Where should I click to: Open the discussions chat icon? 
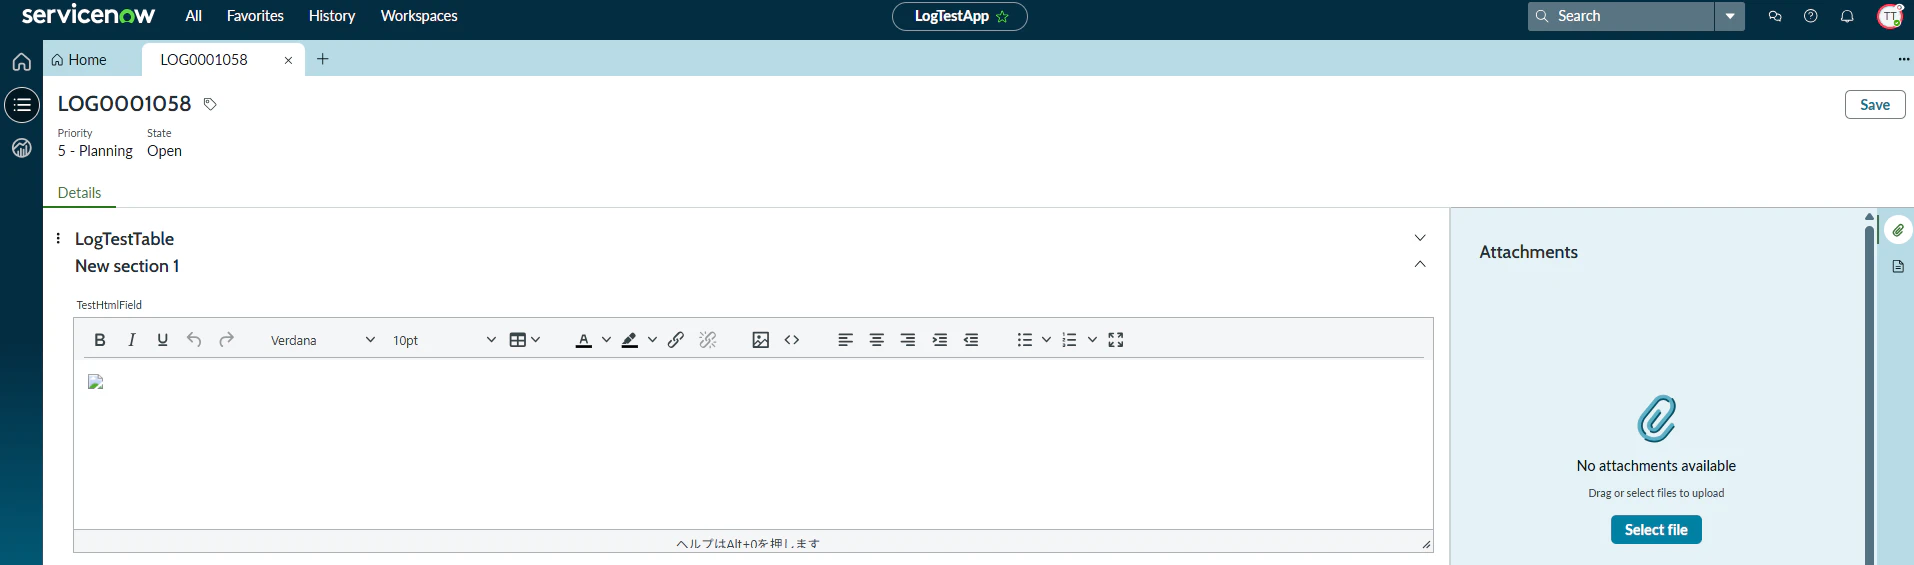pyautogui.click(x=1775, y=16)
